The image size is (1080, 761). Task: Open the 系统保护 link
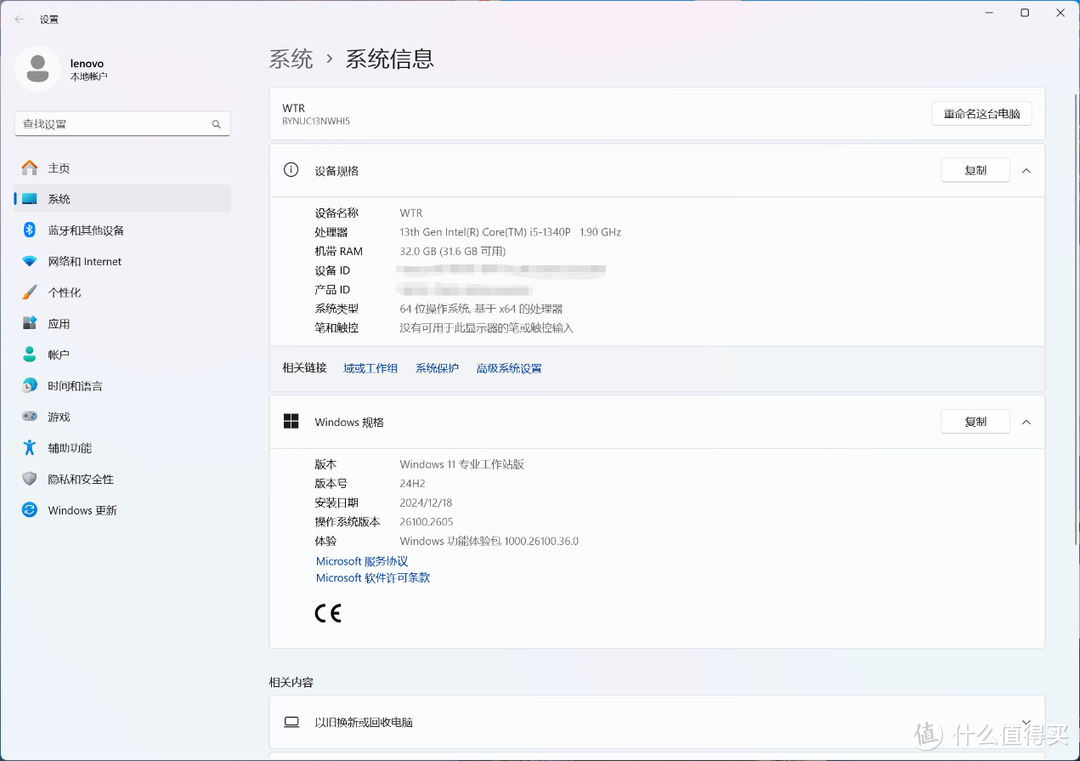[437, 368]
